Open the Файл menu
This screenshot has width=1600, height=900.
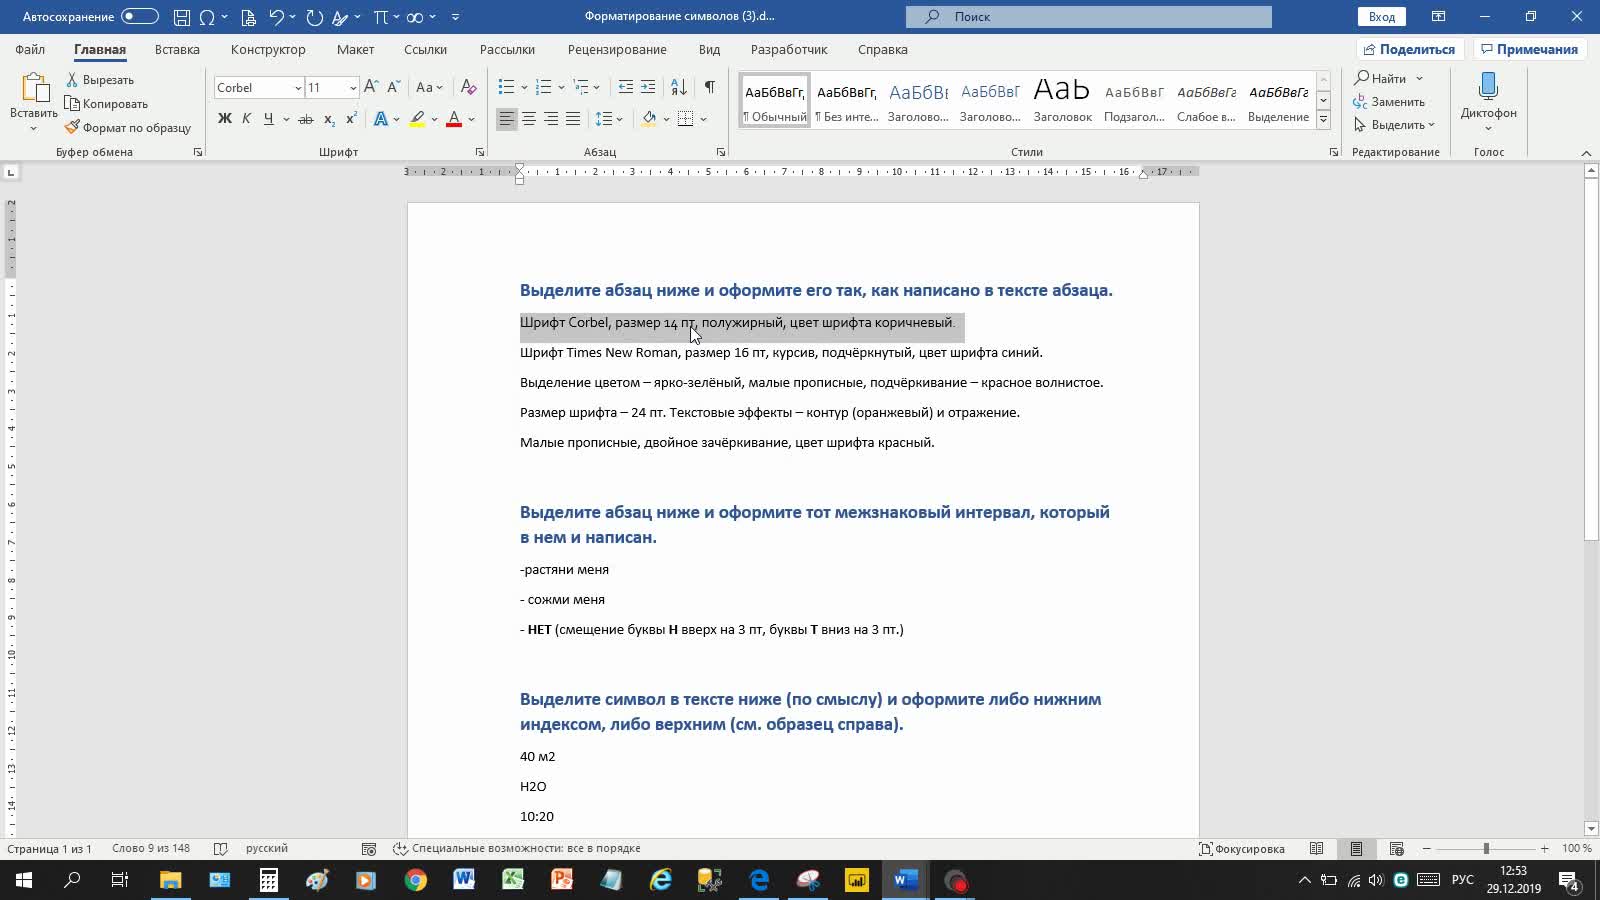click(30, 49)
